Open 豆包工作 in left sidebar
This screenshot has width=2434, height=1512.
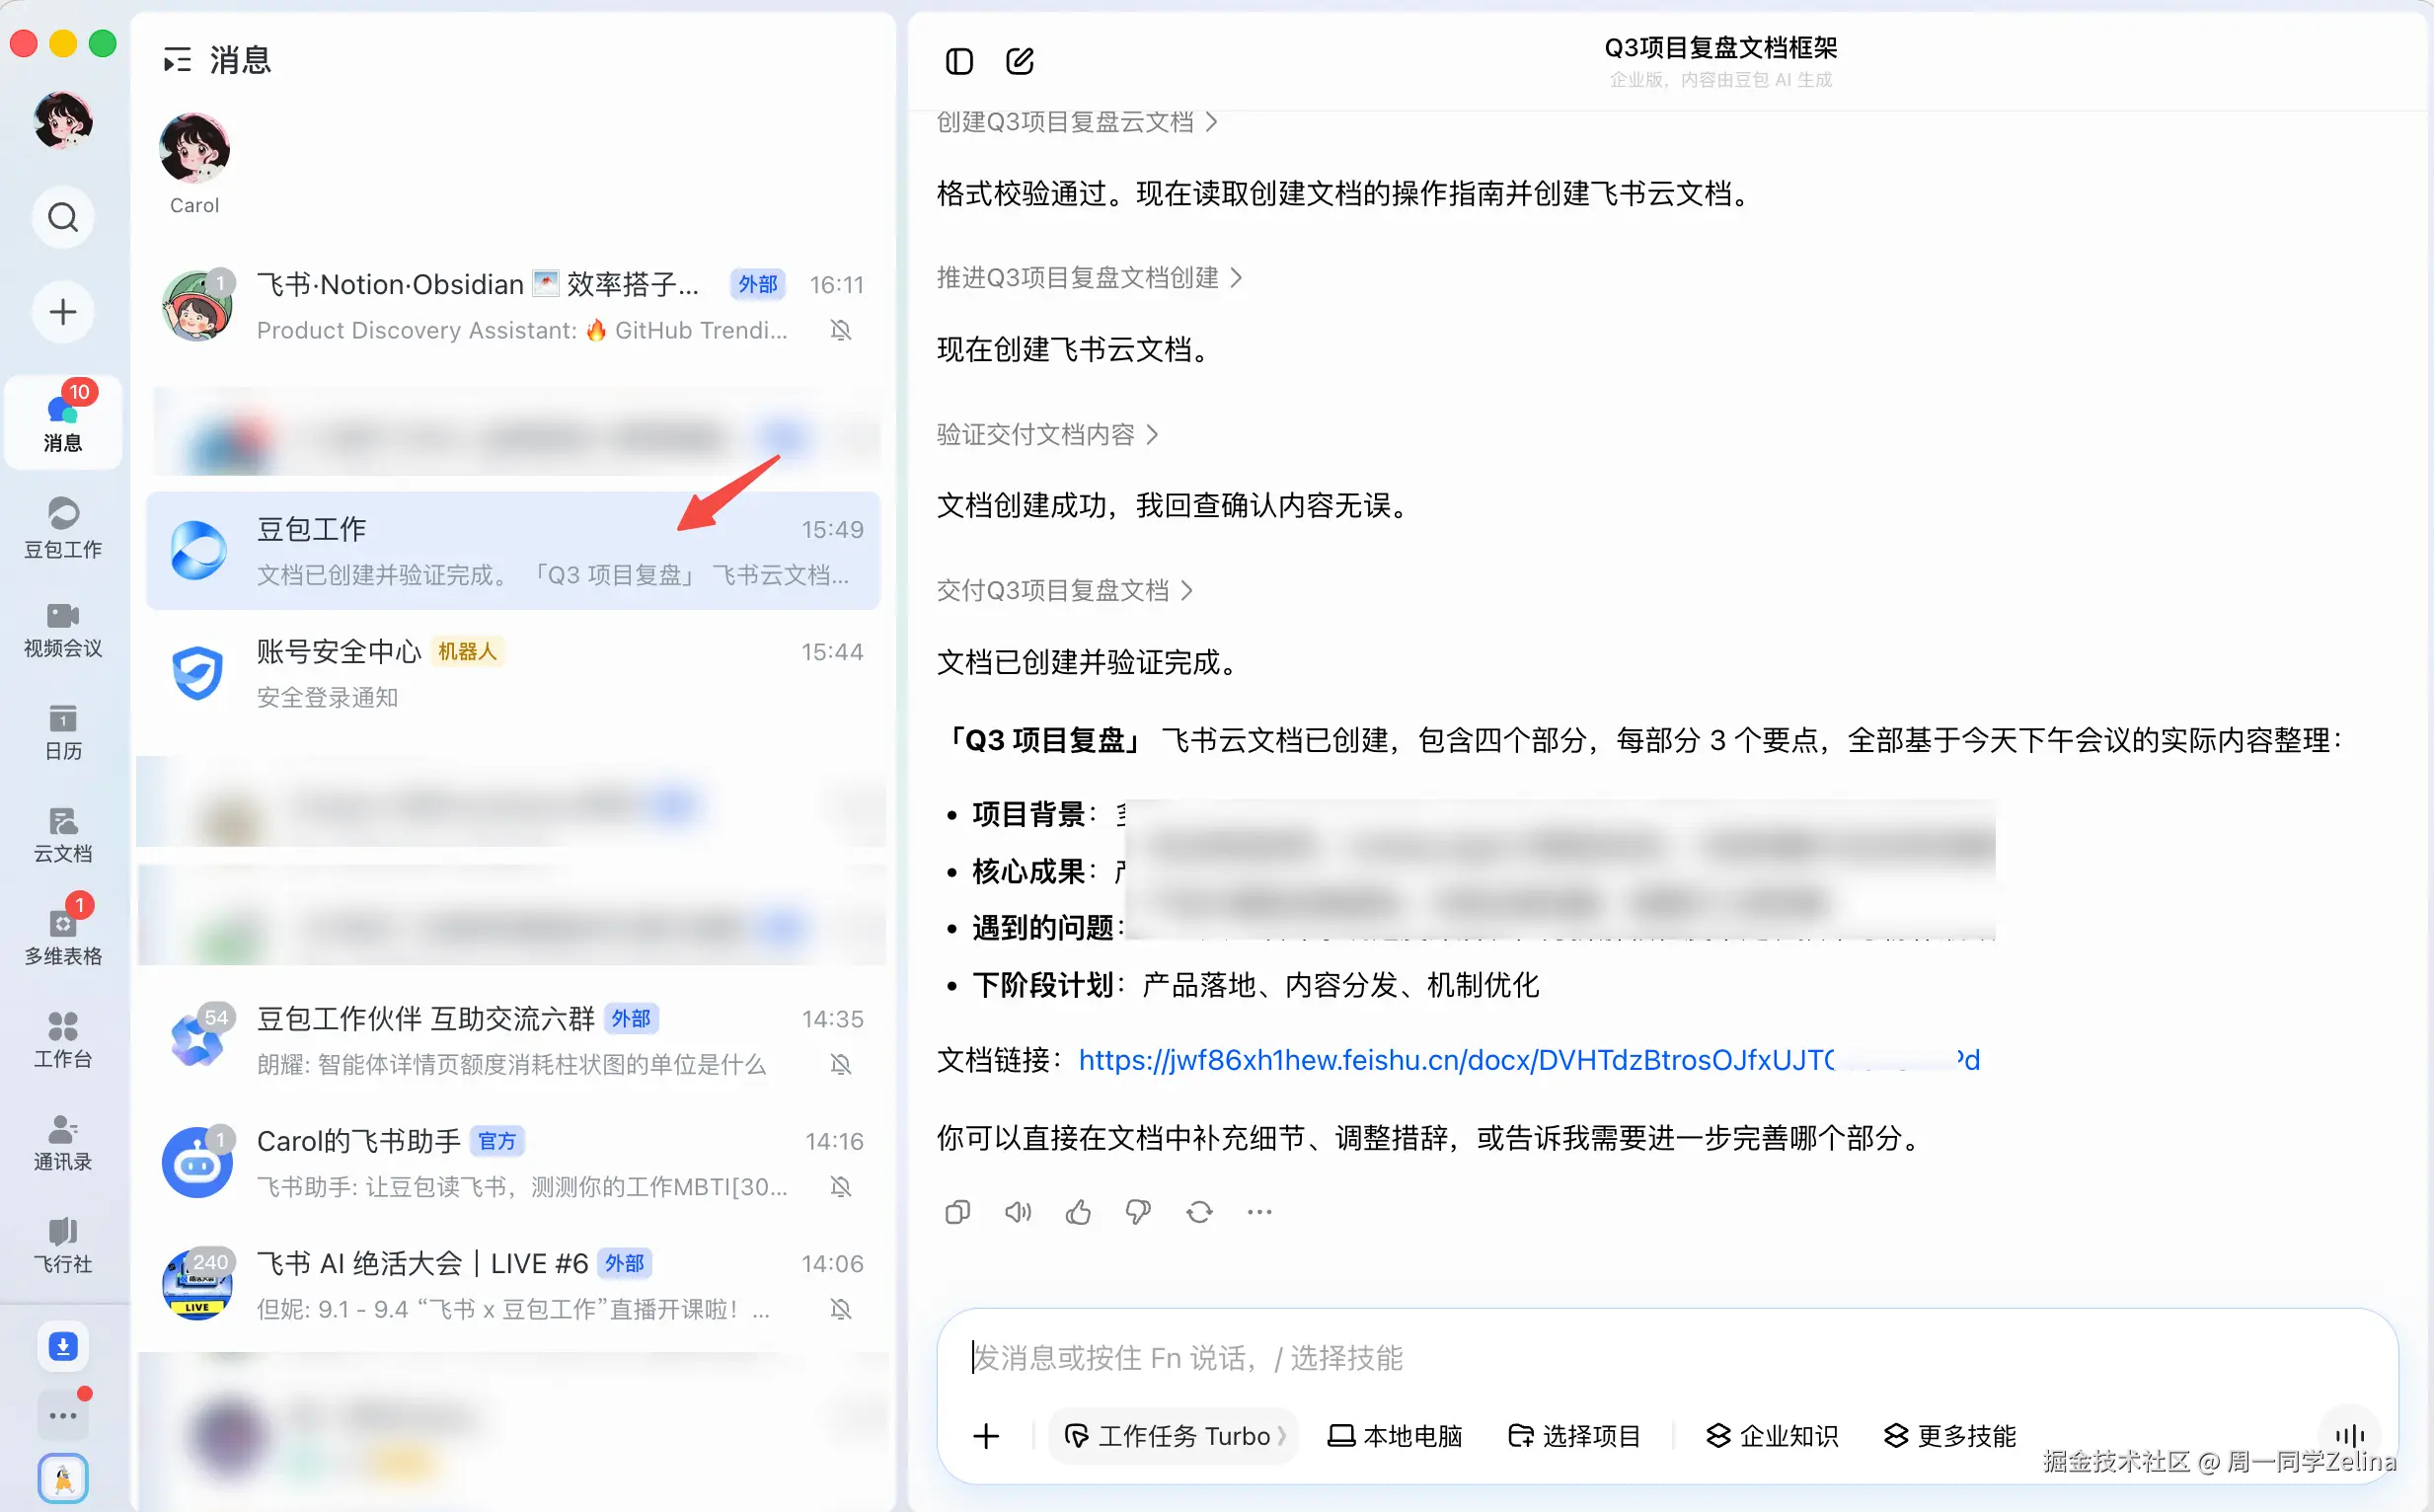point(63,528)
